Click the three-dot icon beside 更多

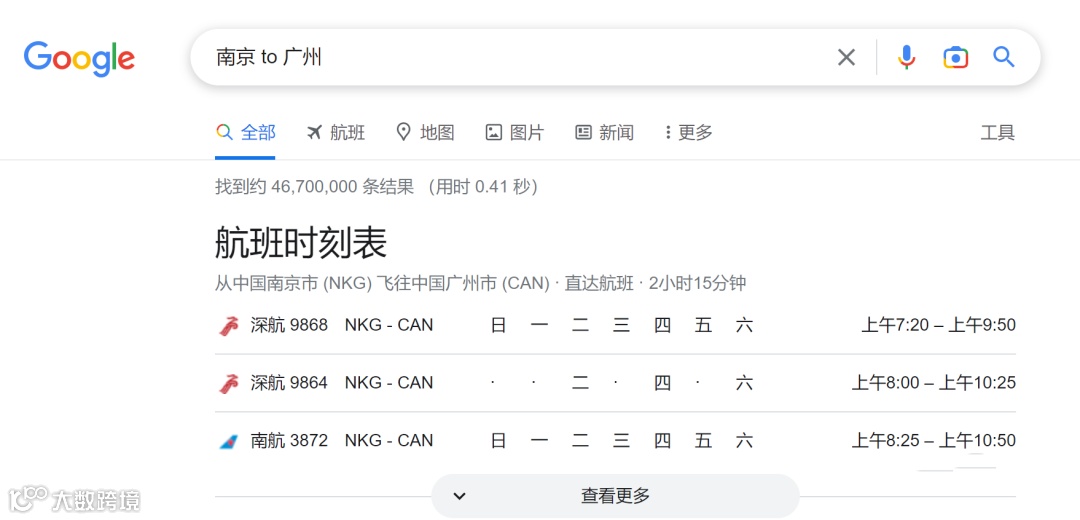(668, 132)
